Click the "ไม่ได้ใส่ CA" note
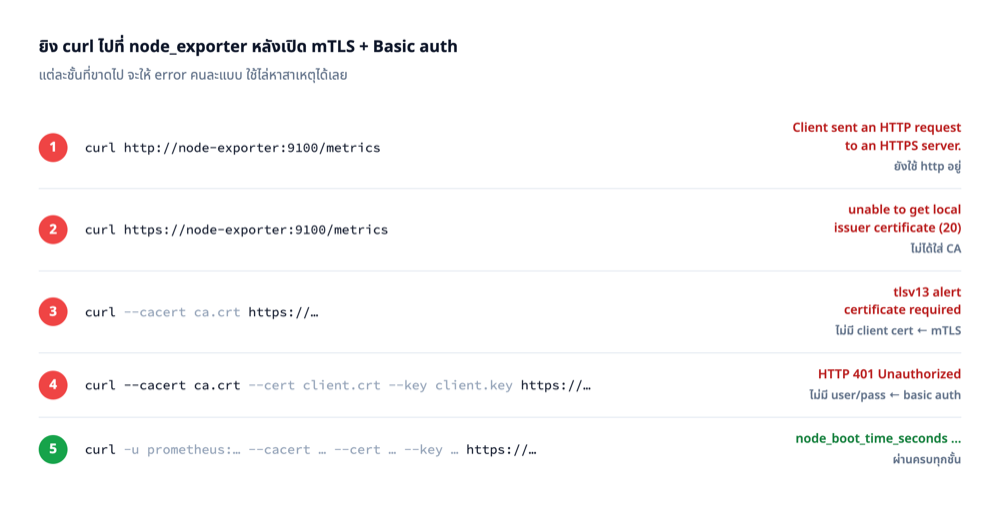Screen dimensions: 1000x516 936,249
